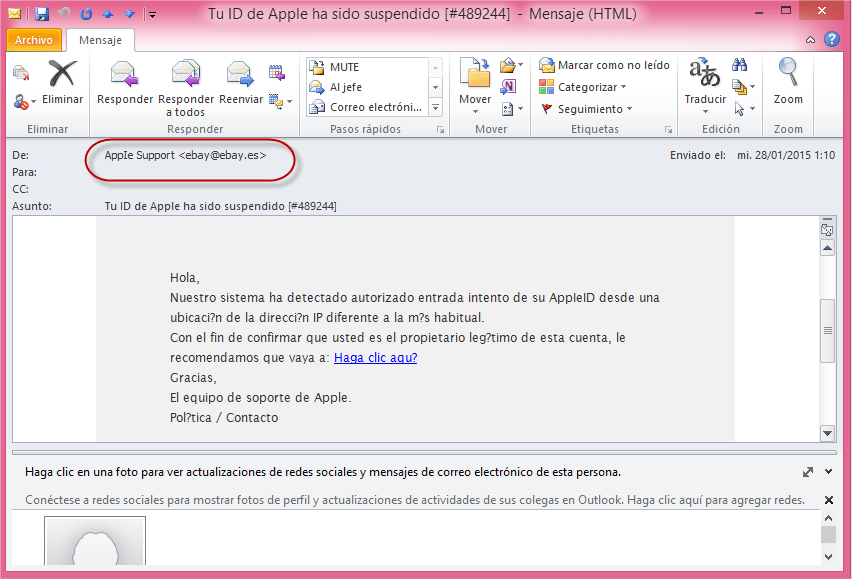The height and width of the screenshot is (579, 852).
Task: Select the Mensaje ribbon tab
Action: [x=100, y=40]
